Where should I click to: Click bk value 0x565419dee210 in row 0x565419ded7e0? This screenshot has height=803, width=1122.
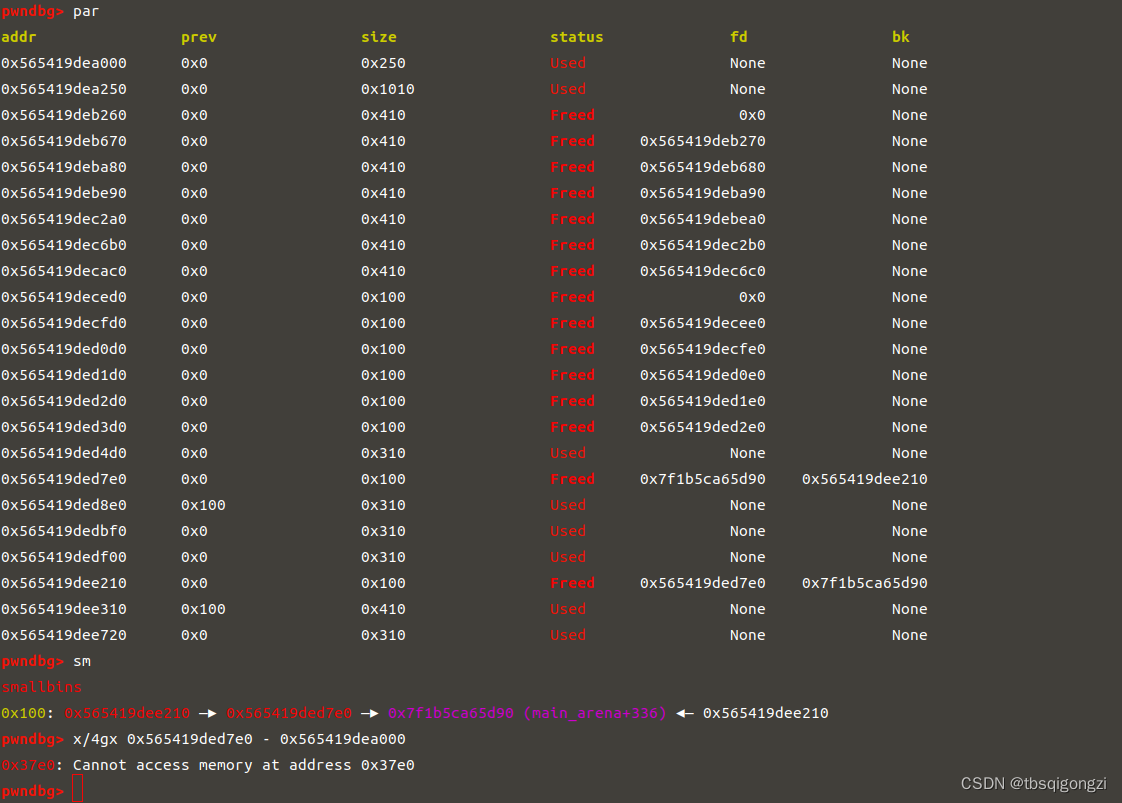tap(864, 479)
